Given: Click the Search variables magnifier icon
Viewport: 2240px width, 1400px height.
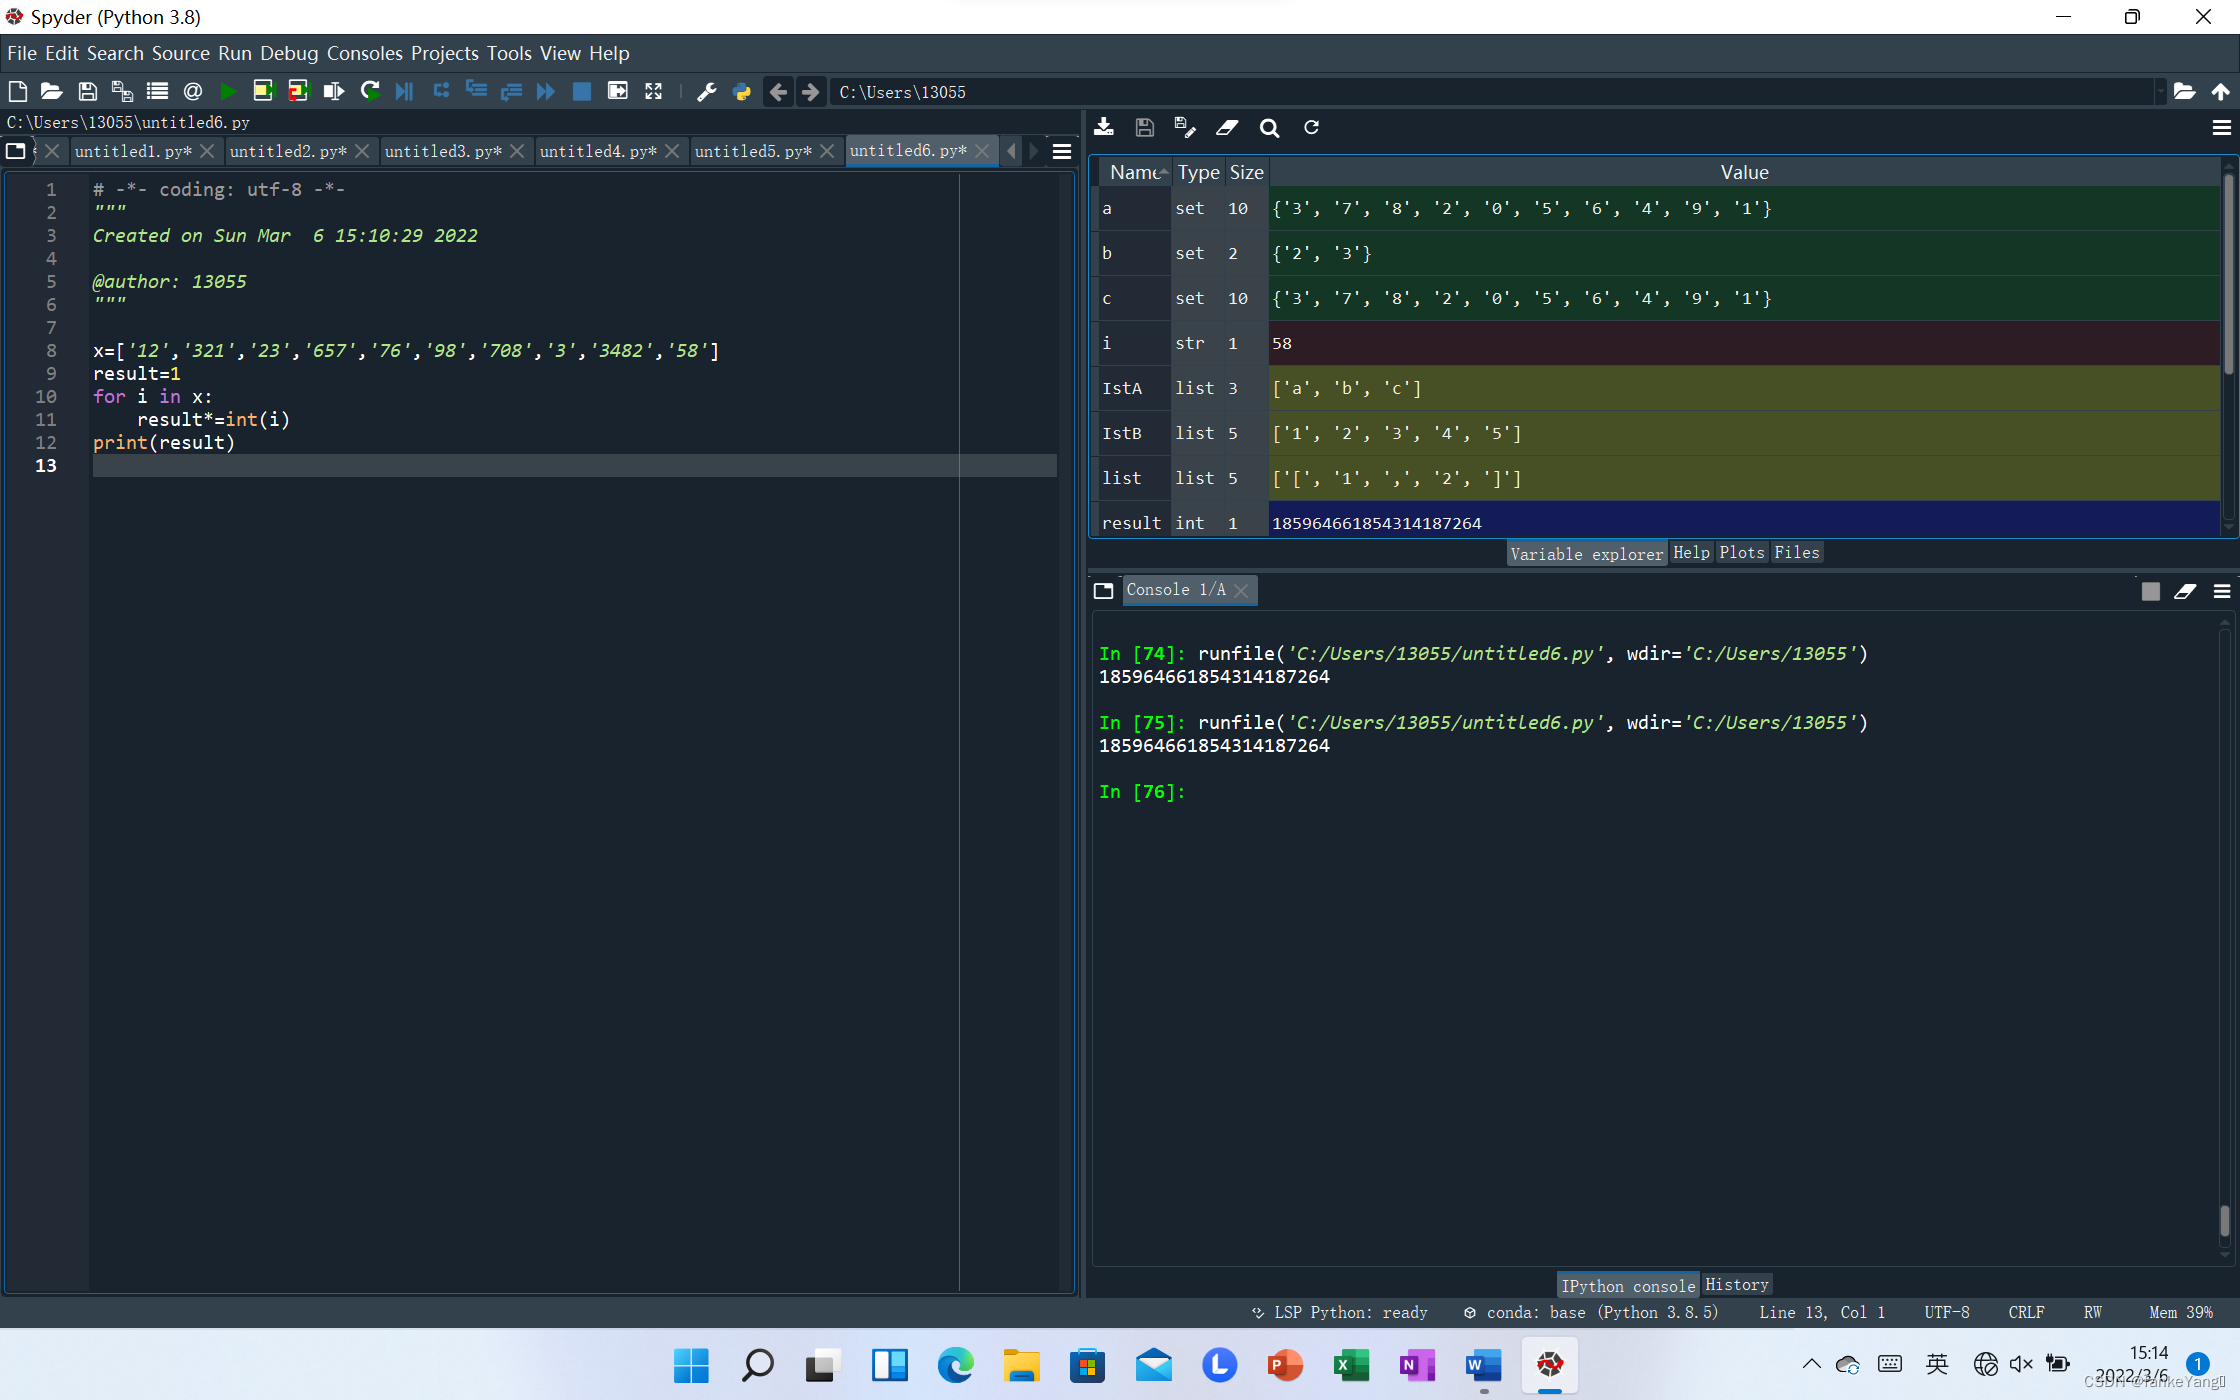Looking at the screenshot, I should click(1269, 127).
